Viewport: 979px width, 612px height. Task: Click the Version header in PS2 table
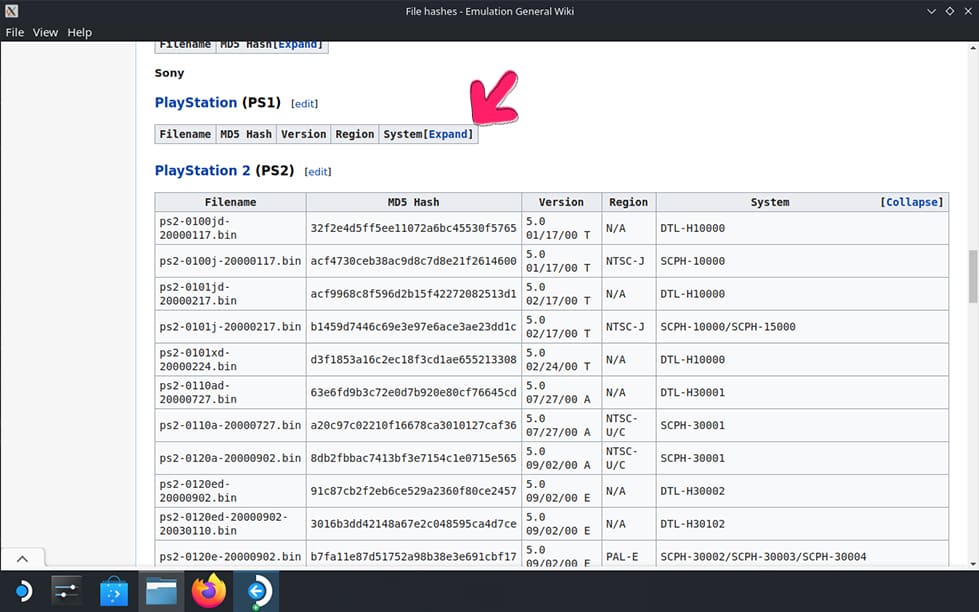coord(561,202)
